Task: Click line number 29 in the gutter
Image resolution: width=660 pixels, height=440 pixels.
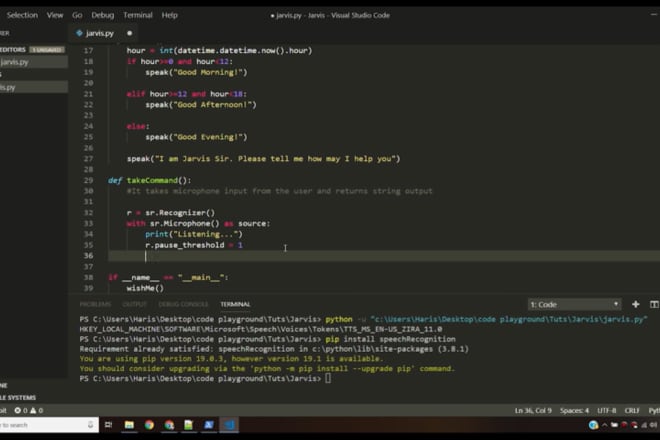Action: (88, 180)
